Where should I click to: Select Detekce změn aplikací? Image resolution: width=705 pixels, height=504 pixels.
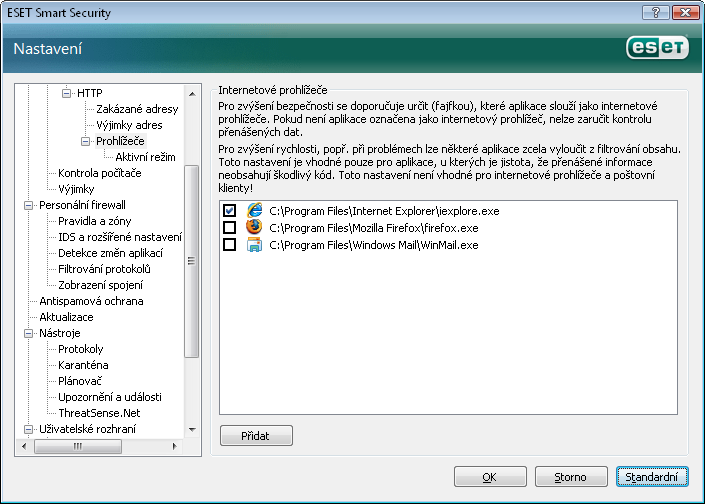[110, 253]
